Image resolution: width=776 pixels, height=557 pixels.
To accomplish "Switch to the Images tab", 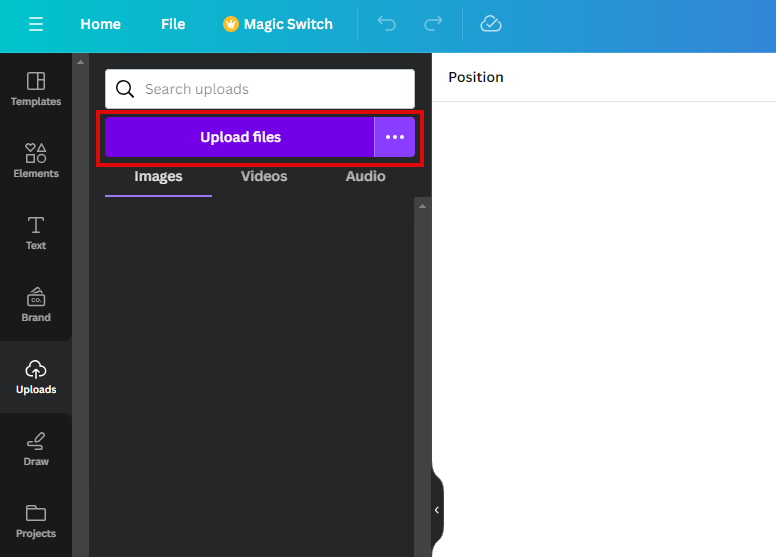I will point(158,177).
